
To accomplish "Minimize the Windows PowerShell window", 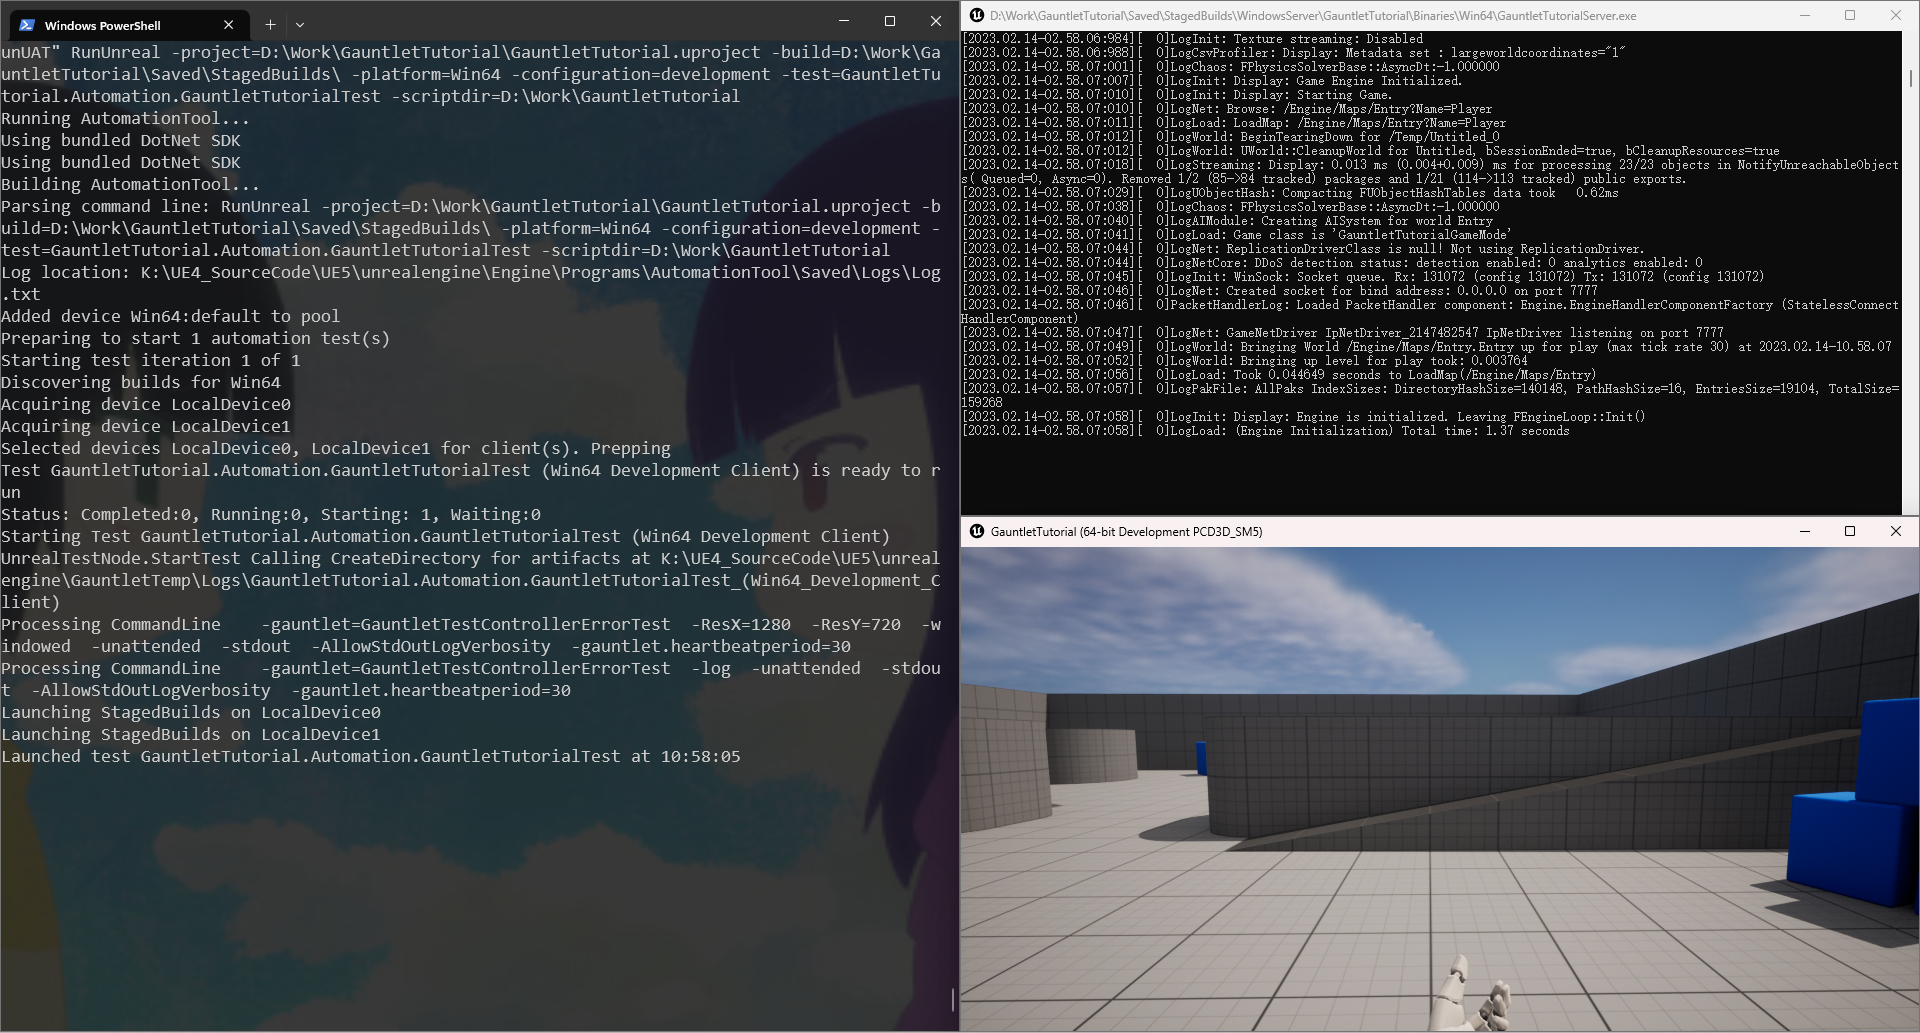I will click(844, 21).
